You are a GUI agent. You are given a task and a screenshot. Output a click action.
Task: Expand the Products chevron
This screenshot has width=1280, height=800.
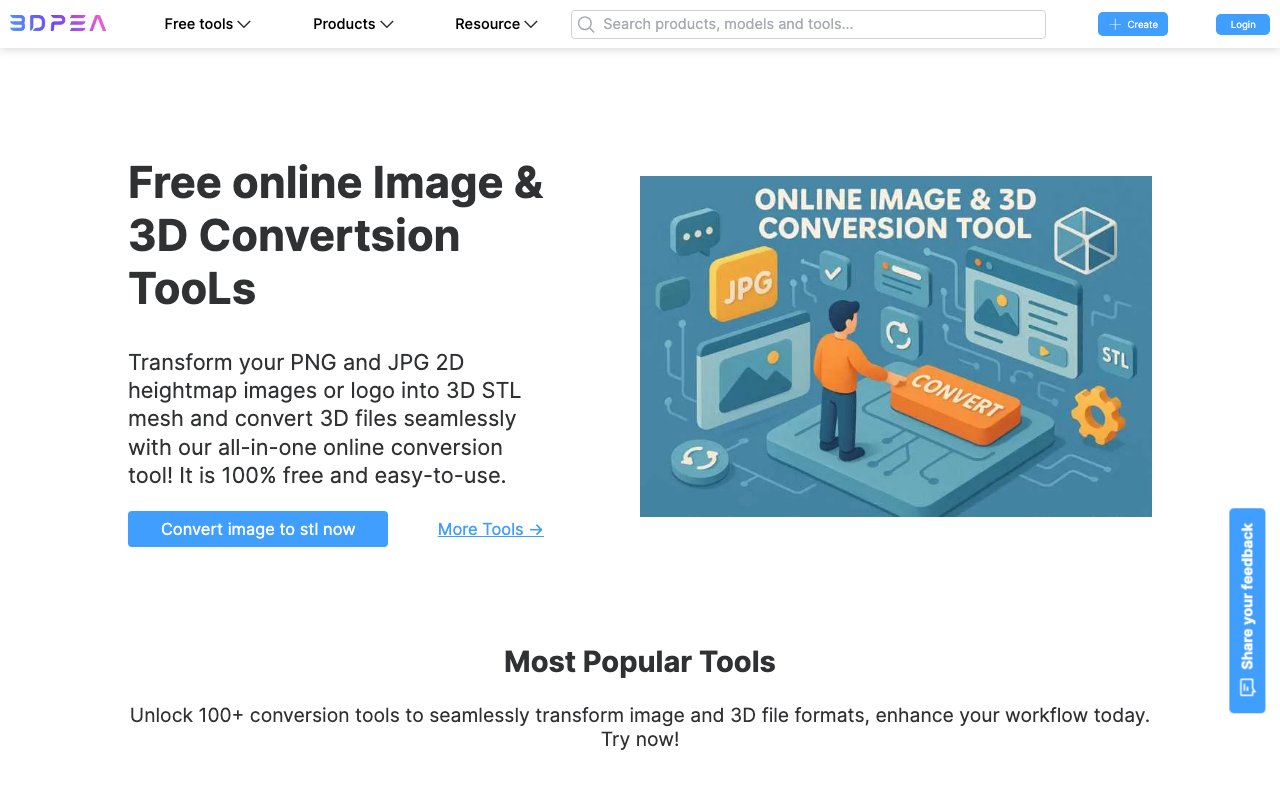387,24
